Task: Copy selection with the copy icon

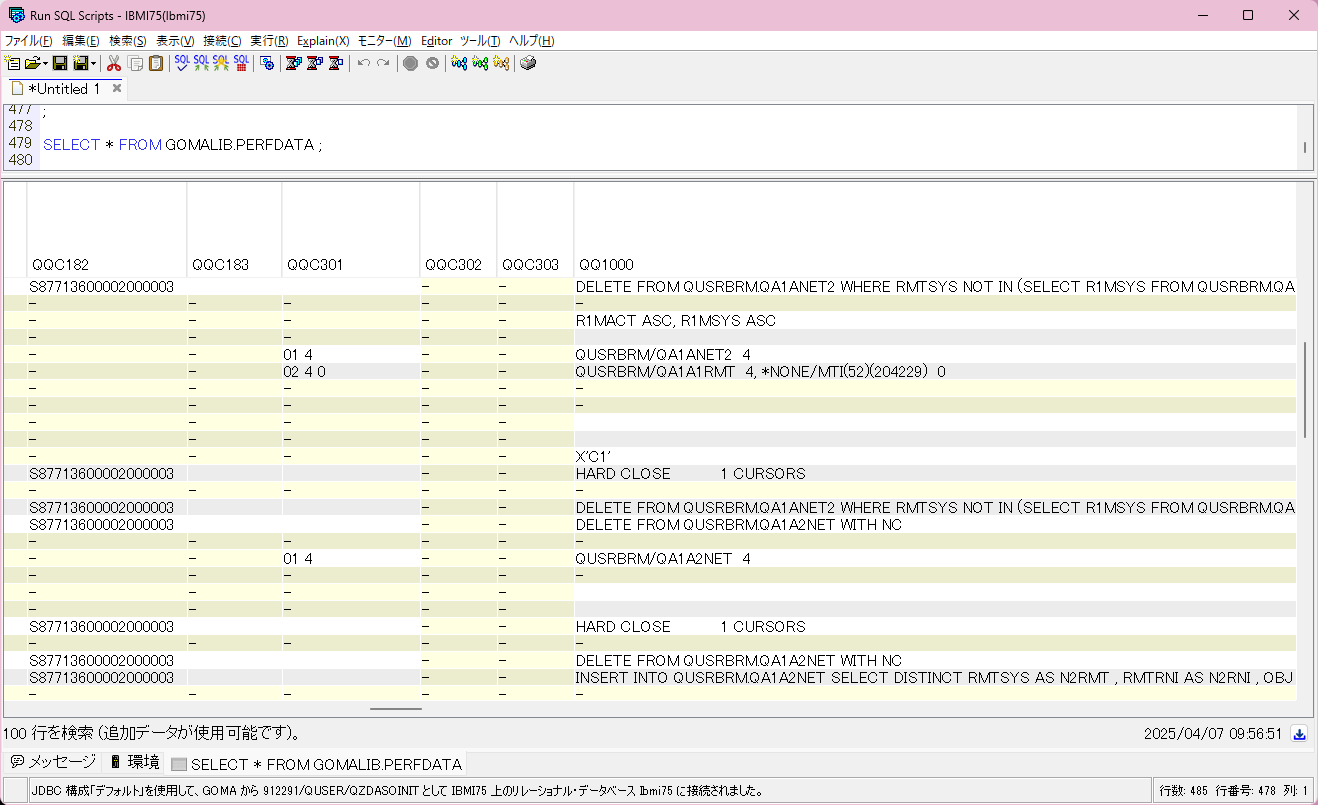Action: 136,63
